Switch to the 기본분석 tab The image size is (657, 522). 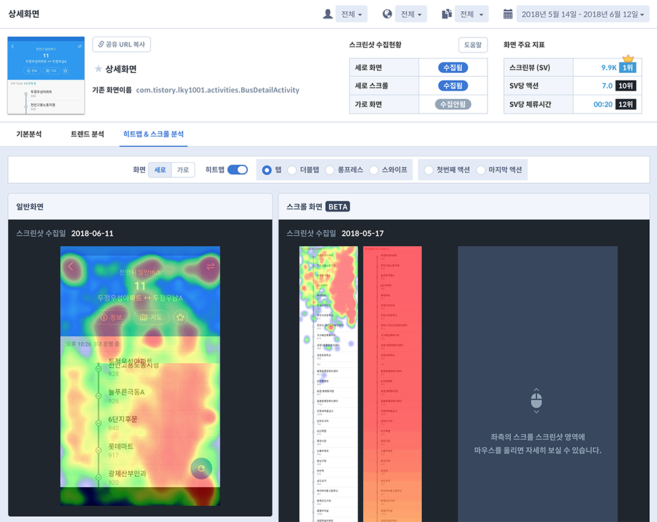click(x=29, y=134)
